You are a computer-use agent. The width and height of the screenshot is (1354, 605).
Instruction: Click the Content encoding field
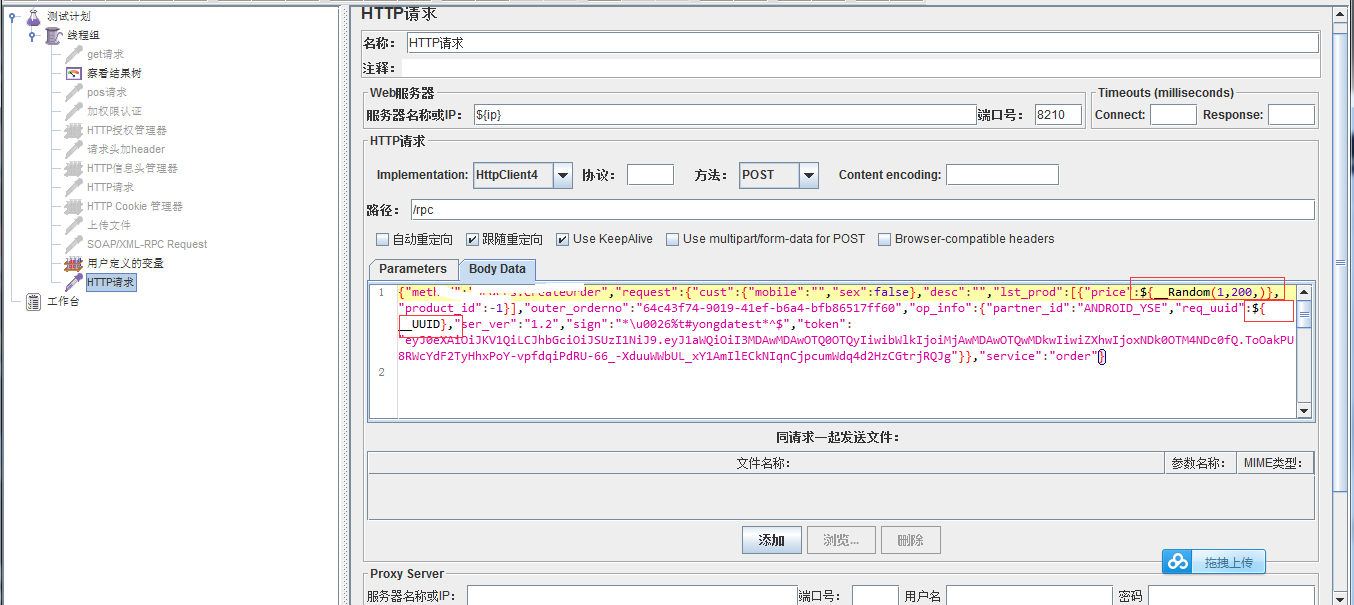[1002, 175]
